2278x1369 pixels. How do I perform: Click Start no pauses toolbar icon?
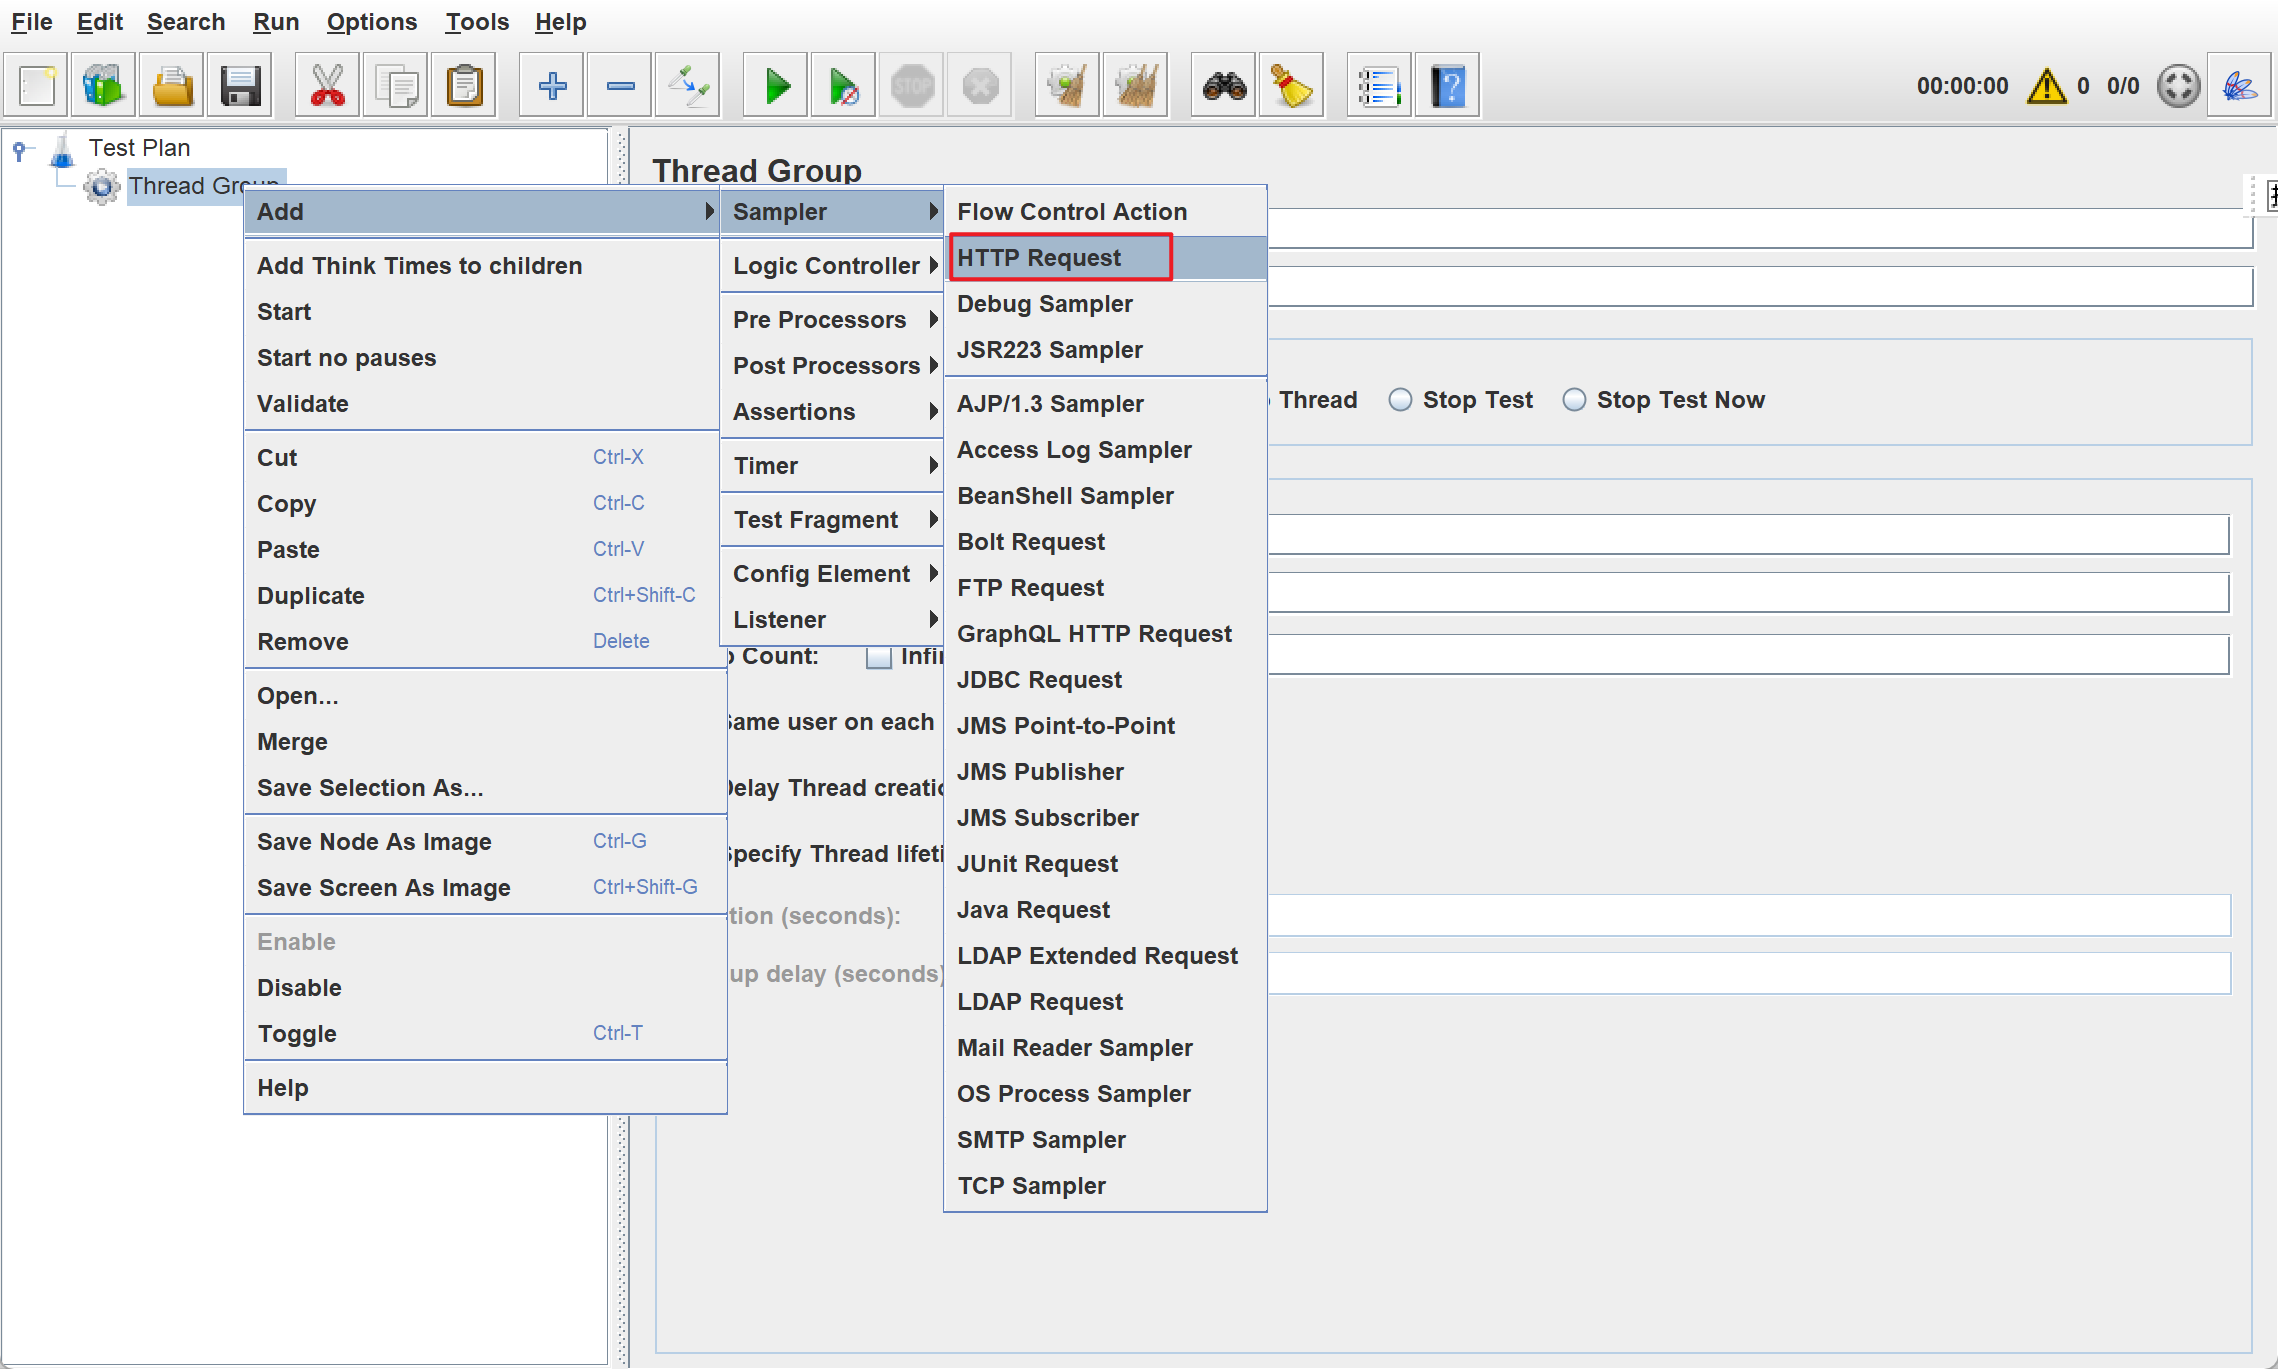pyautogui.click(x=844, y=86)
